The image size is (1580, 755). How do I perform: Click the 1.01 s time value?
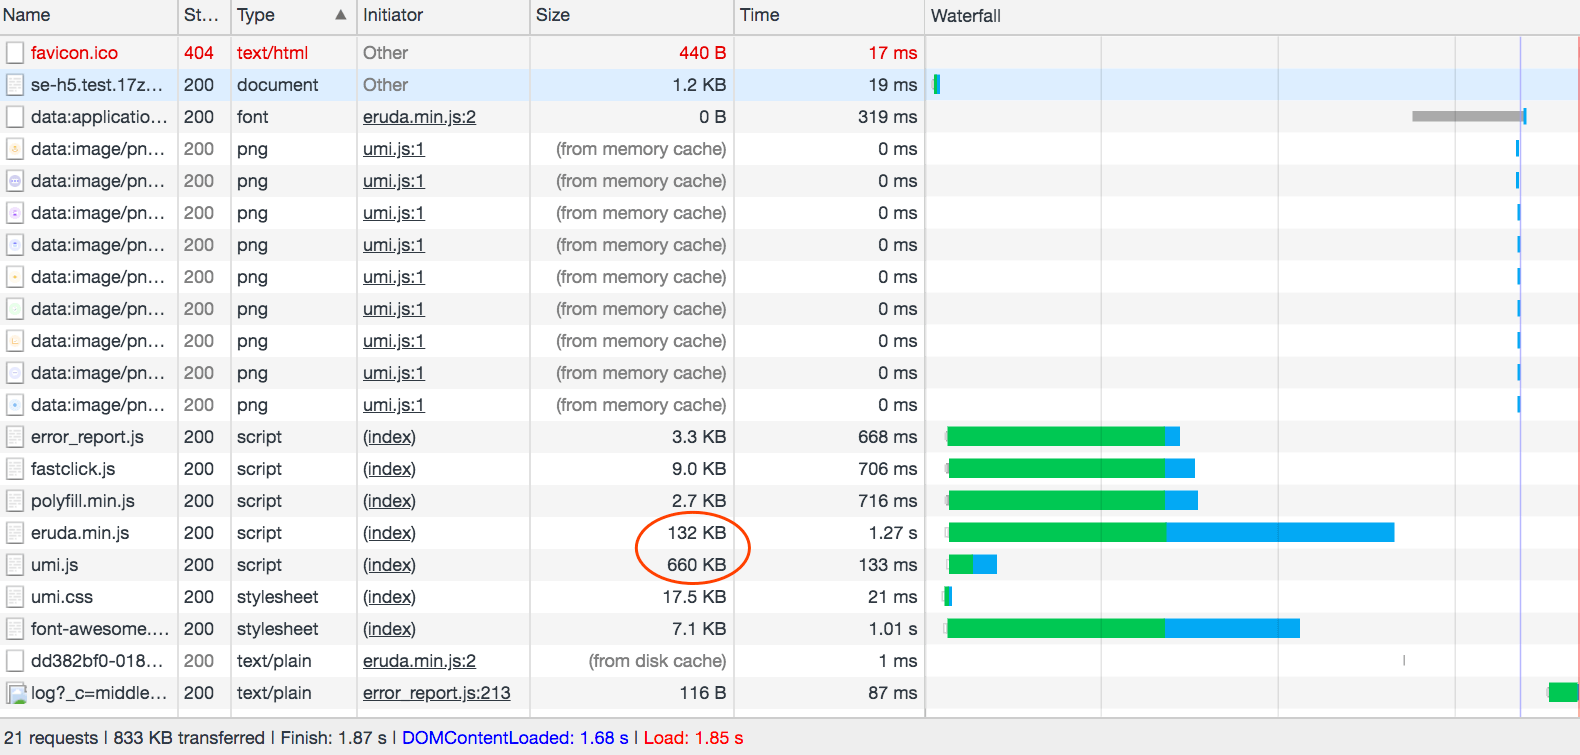(893, 629)
